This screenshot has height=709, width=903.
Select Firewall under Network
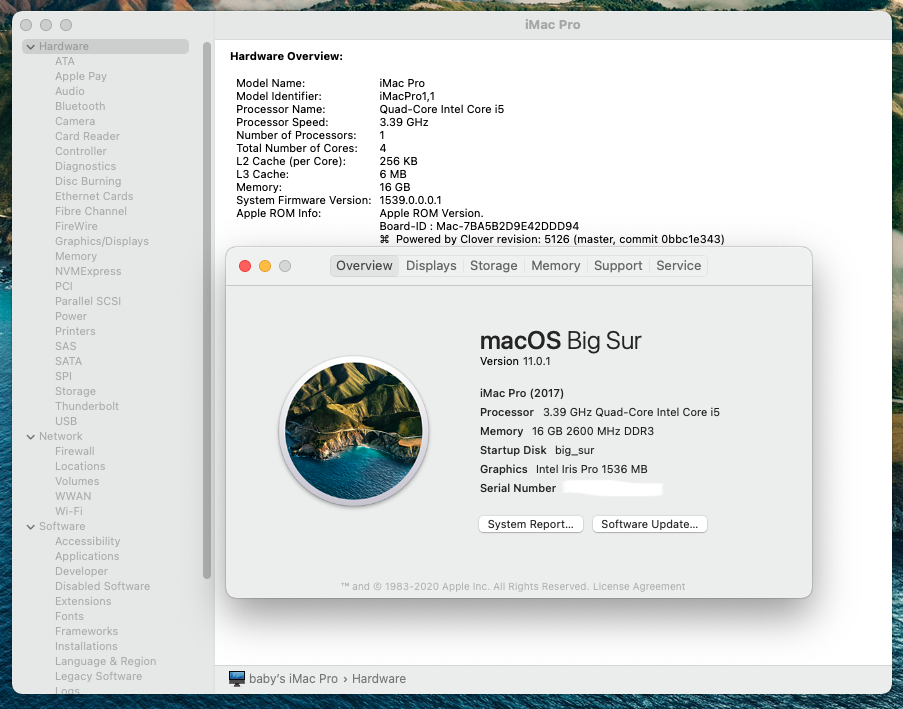[75, 451]
